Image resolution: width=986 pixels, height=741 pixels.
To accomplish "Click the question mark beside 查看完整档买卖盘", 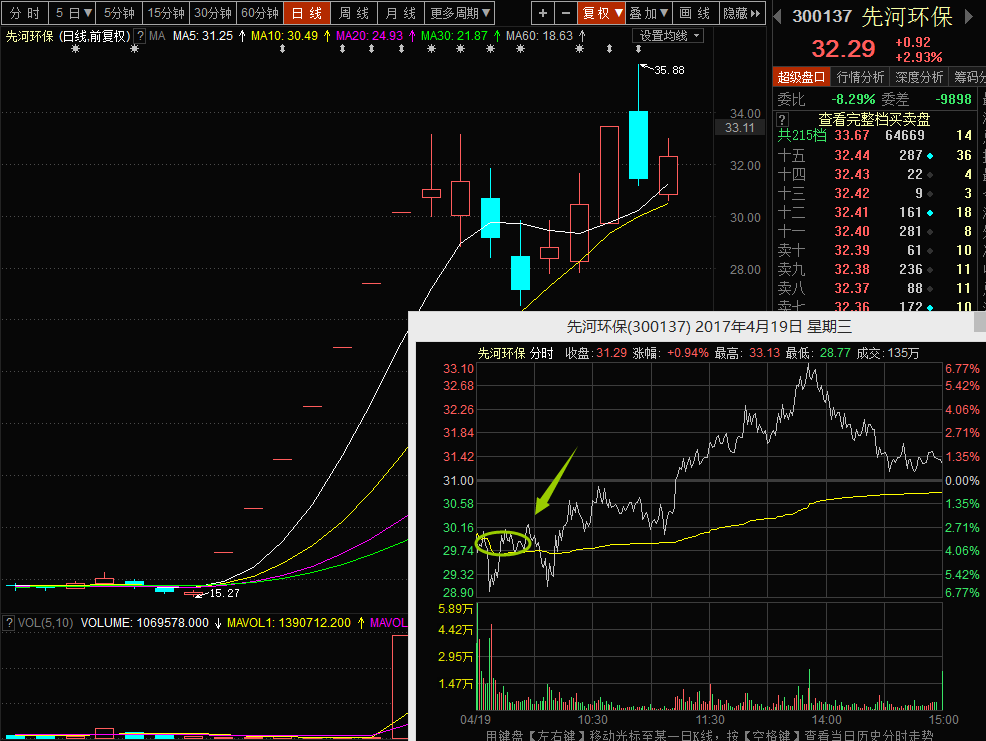I will point(784,119).
